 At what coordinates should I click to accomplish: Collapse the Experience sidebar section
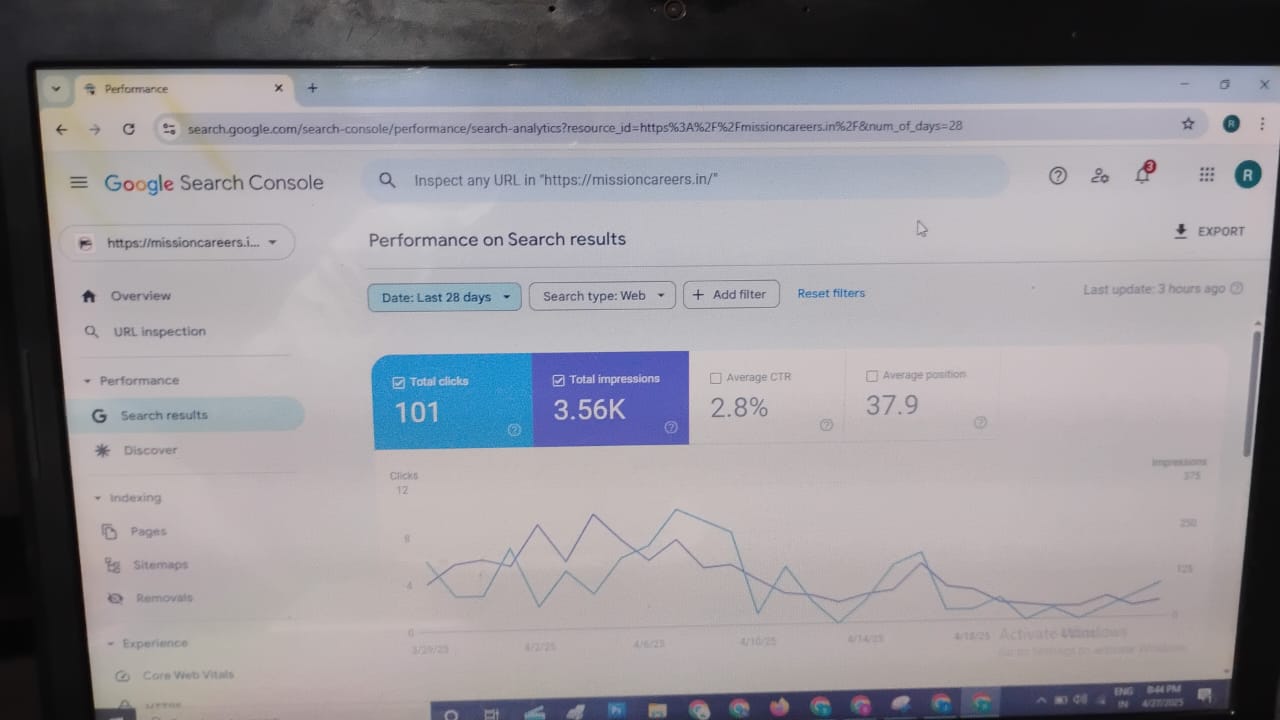coord(110,644)
